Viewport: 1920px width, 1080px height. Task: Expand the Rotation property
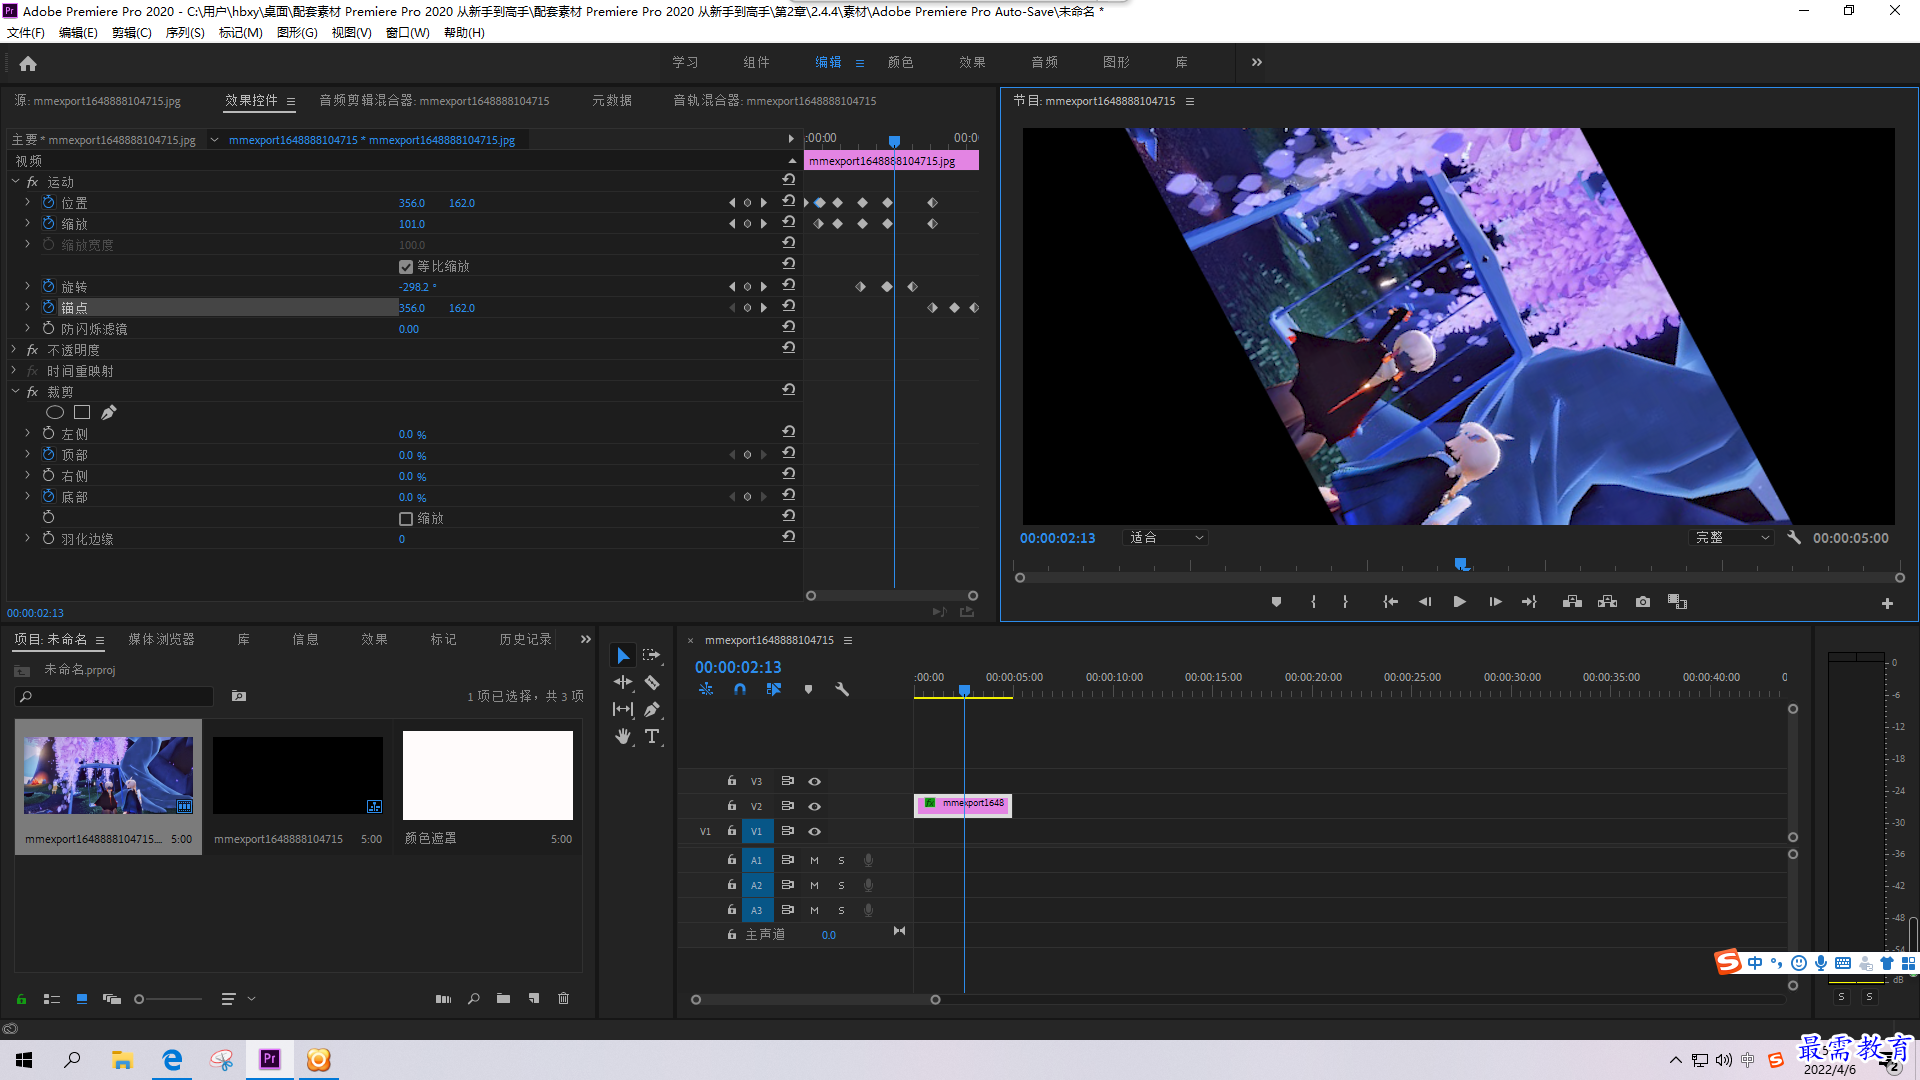pyautogui.click(x=28, y=286)
